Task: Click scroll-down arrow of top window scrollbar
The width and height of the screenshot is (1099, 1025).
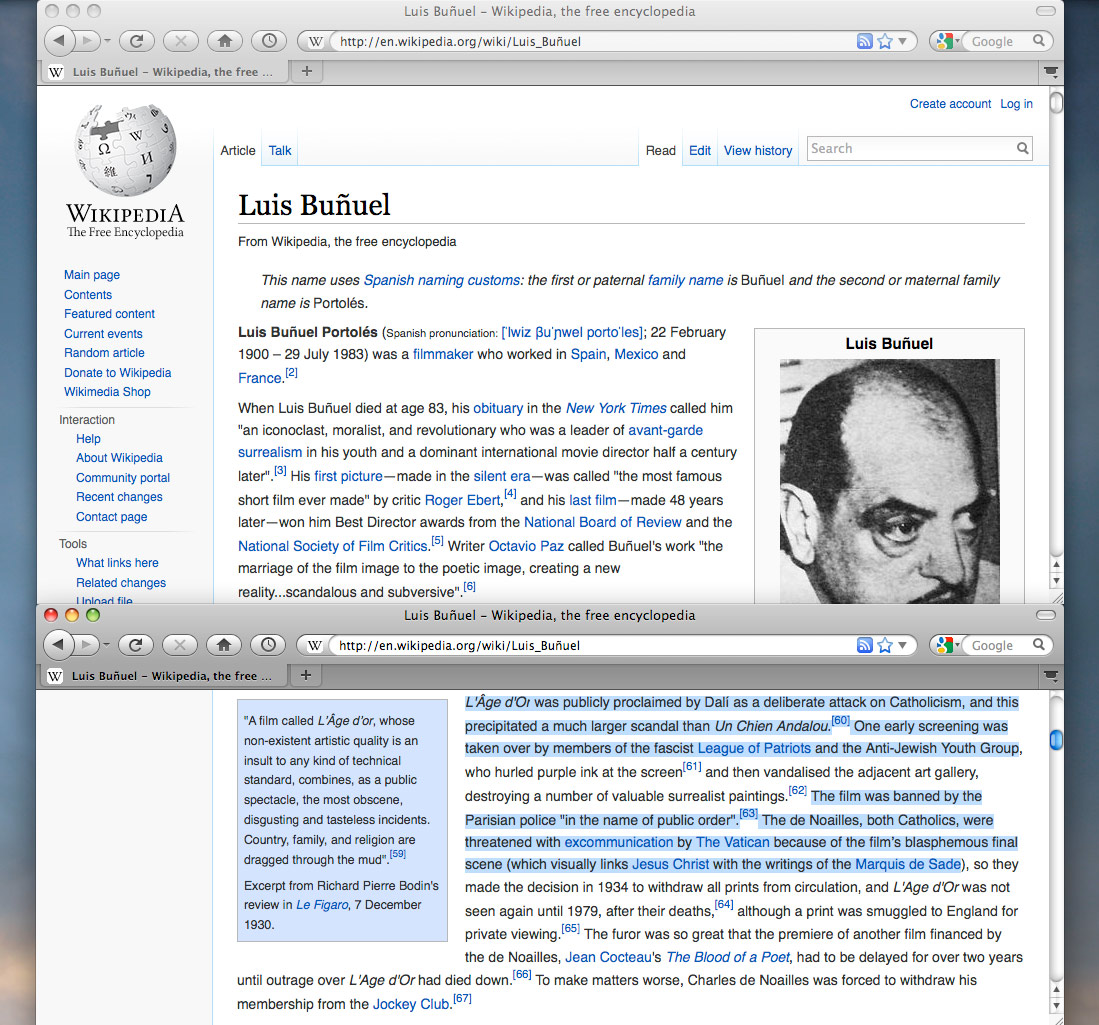Action: tap(1056, 581)
